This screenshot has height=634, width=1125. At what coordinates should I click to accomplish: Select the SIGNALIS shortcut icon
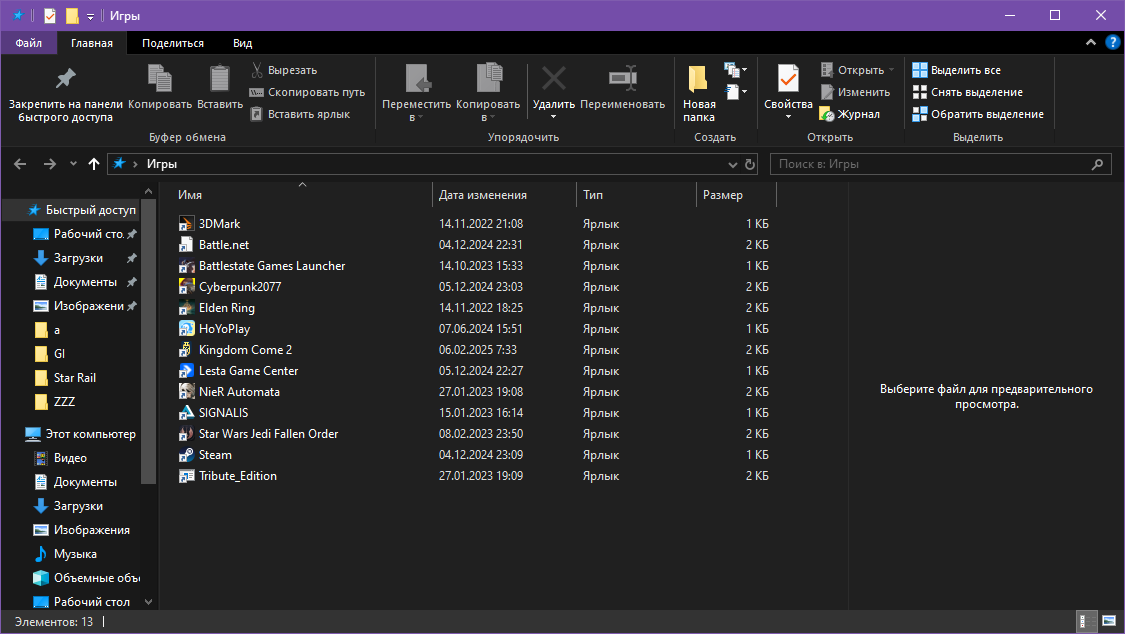coord(186,412)
